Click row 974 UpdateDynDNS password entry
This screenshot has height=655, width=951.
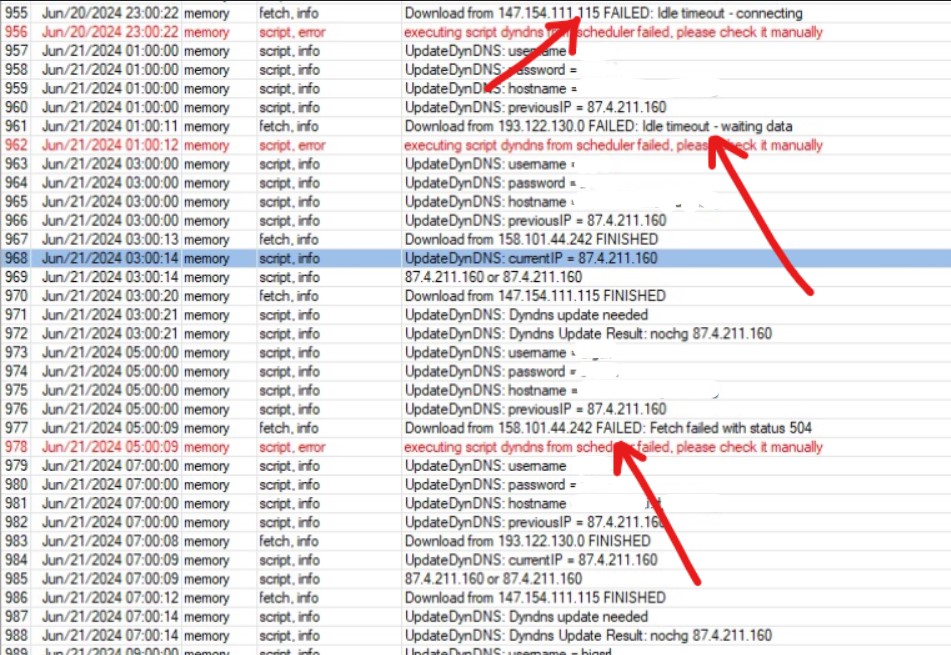point(491,371)
